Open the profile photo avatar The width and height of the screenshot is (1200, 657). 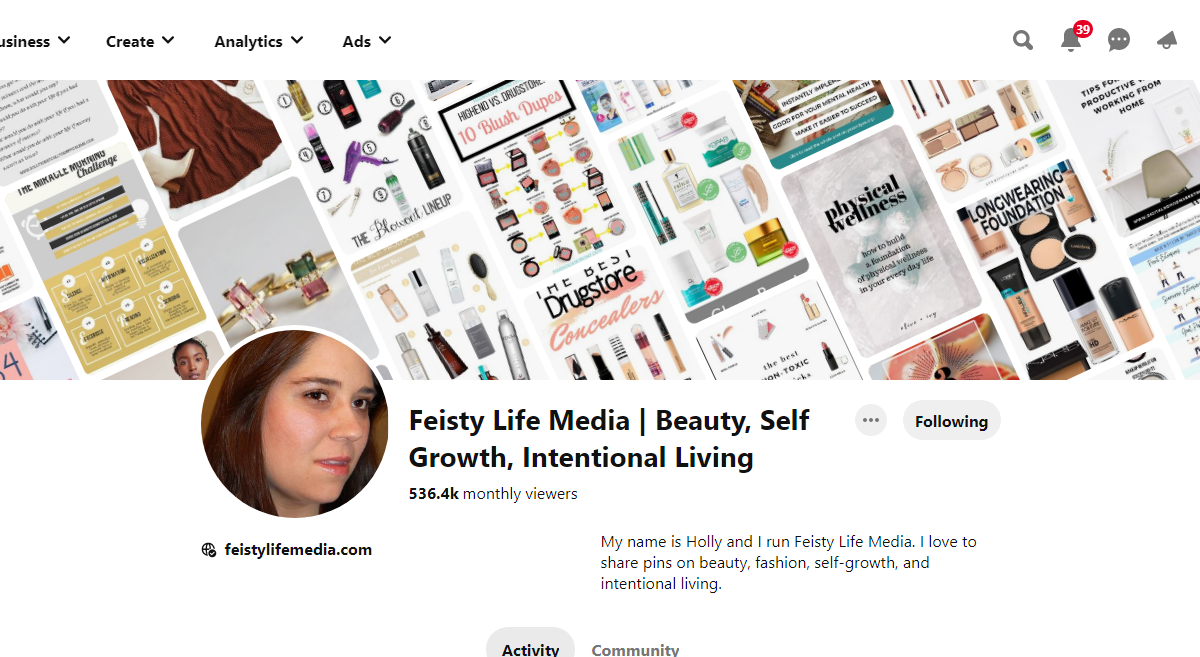(x=296, y=423)
